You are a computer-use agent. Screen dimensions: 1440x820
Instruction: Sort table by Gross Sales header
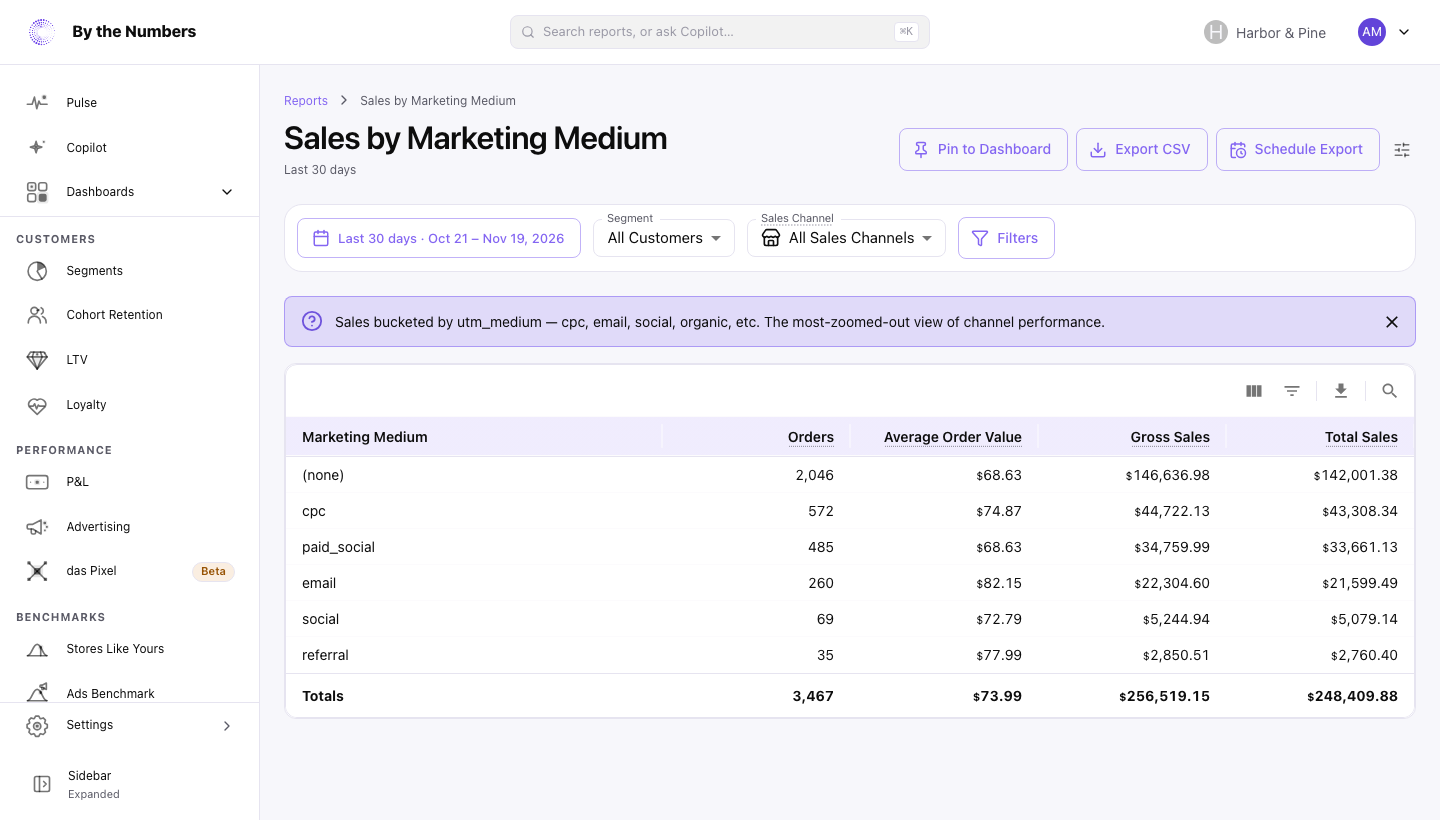pyautogui.click(x=1170, y=437)
